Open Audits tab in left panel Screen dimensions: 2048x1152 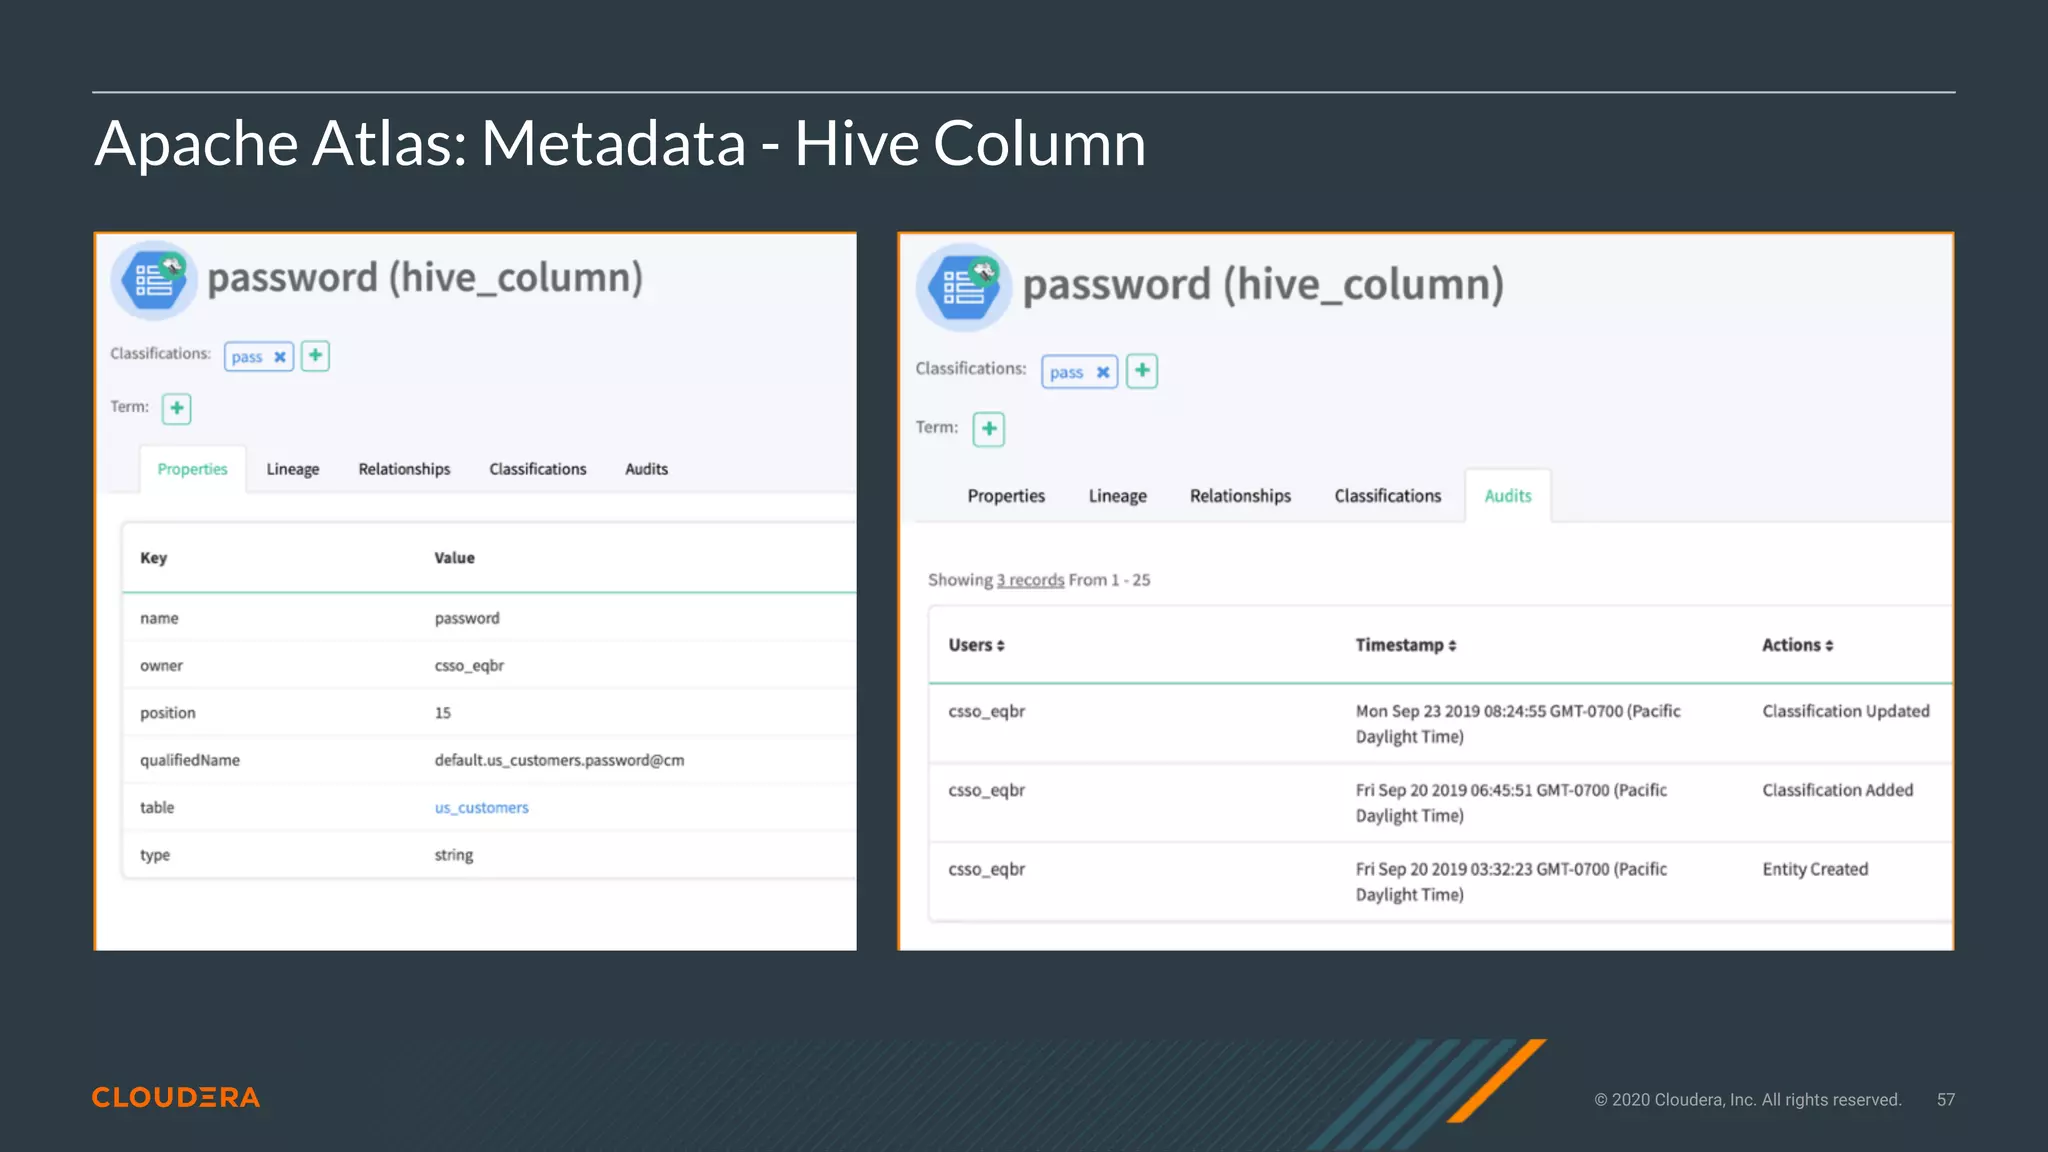coord(646,469)
